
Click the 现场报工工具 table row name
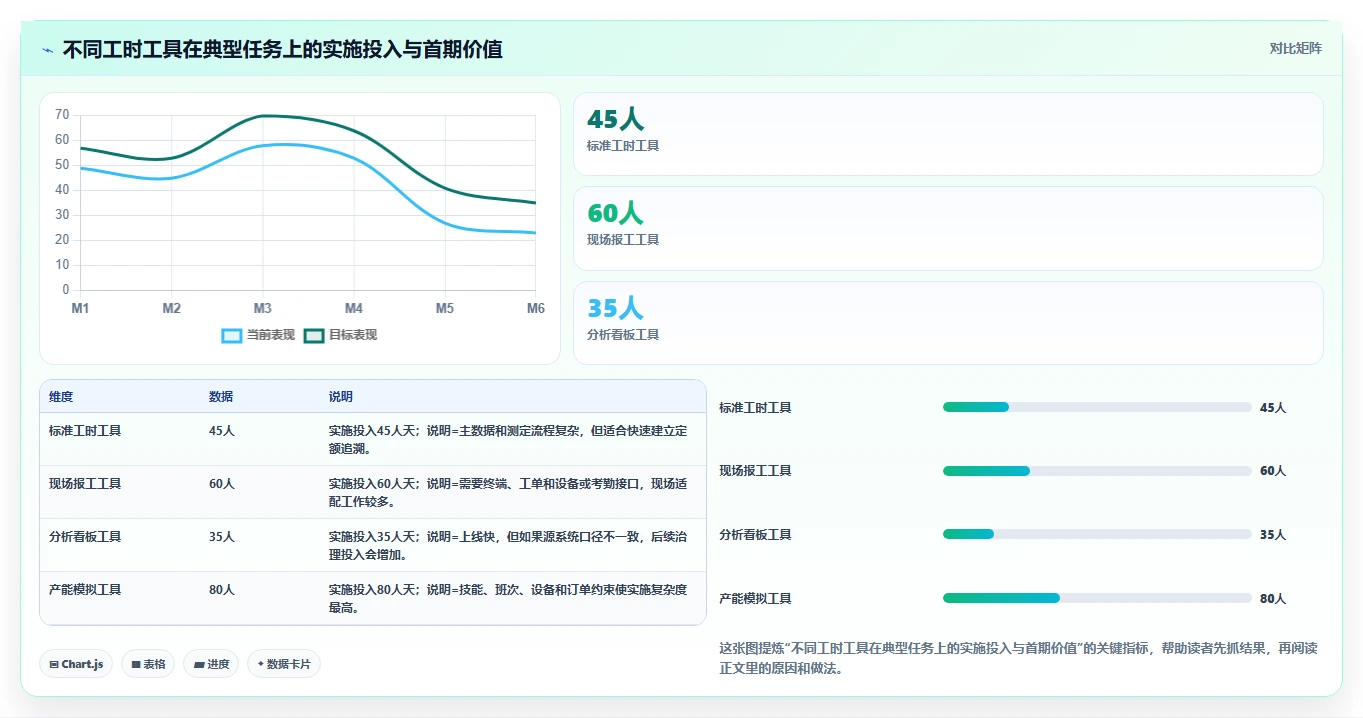(x=85, y=484)
